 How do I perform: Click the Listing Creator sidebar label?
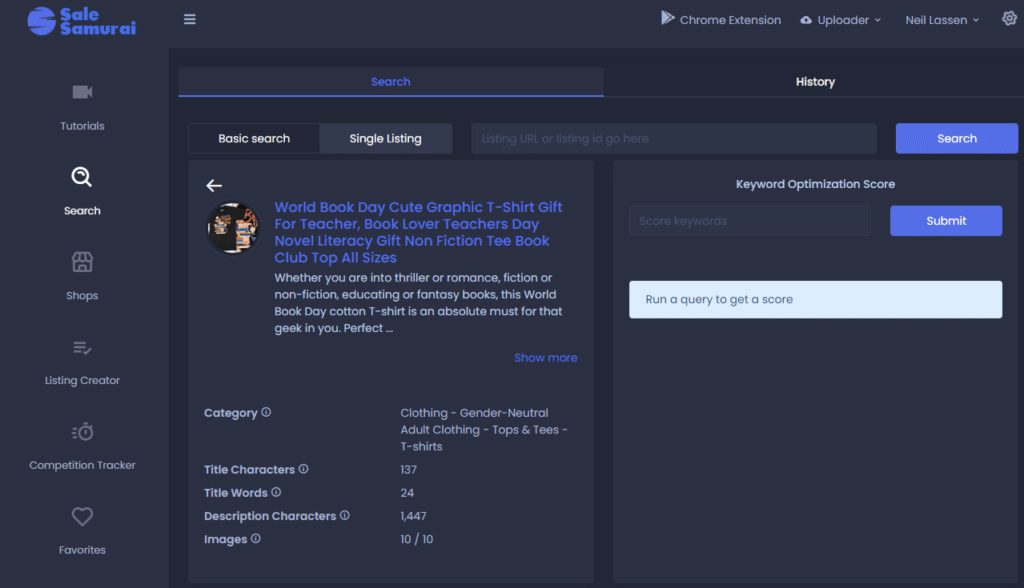pos(82,380)
